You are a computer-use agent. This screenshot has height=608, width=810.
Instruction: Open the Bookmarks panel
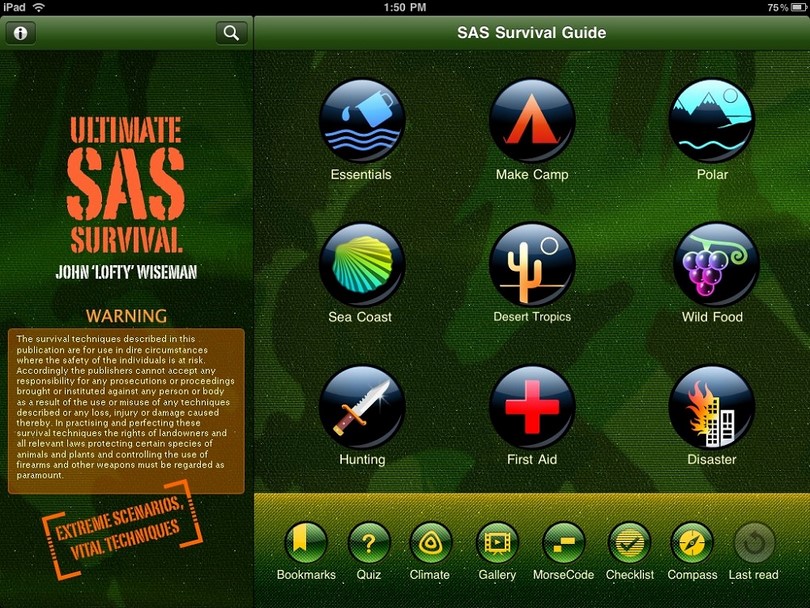point(306,545)
